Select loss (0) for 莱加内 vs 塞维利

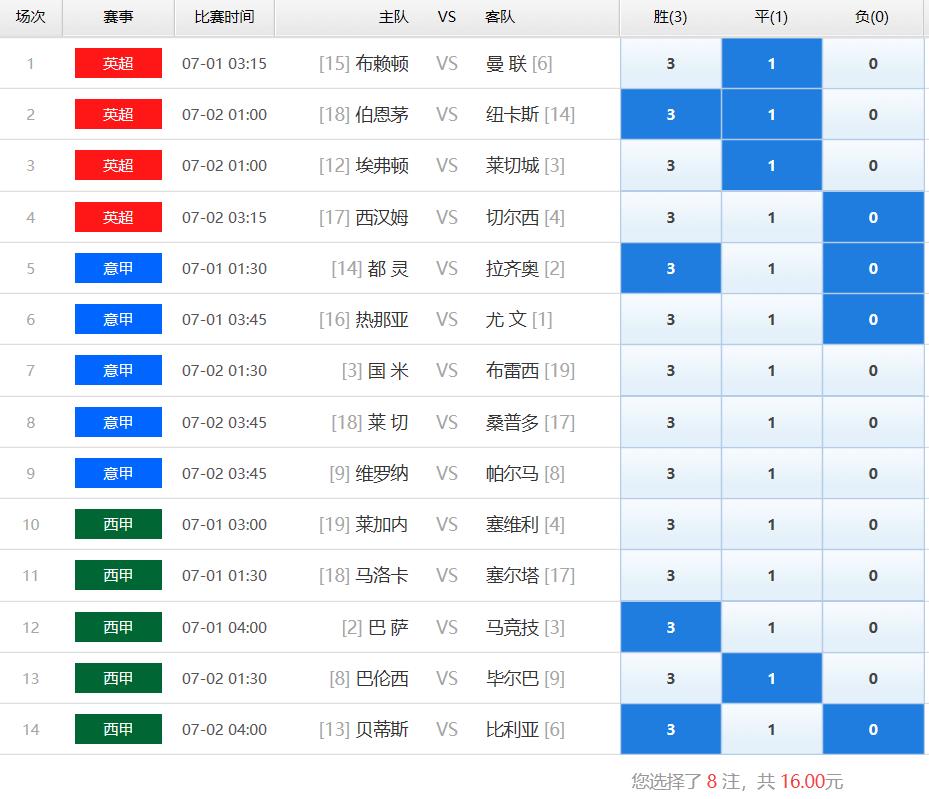873,524
